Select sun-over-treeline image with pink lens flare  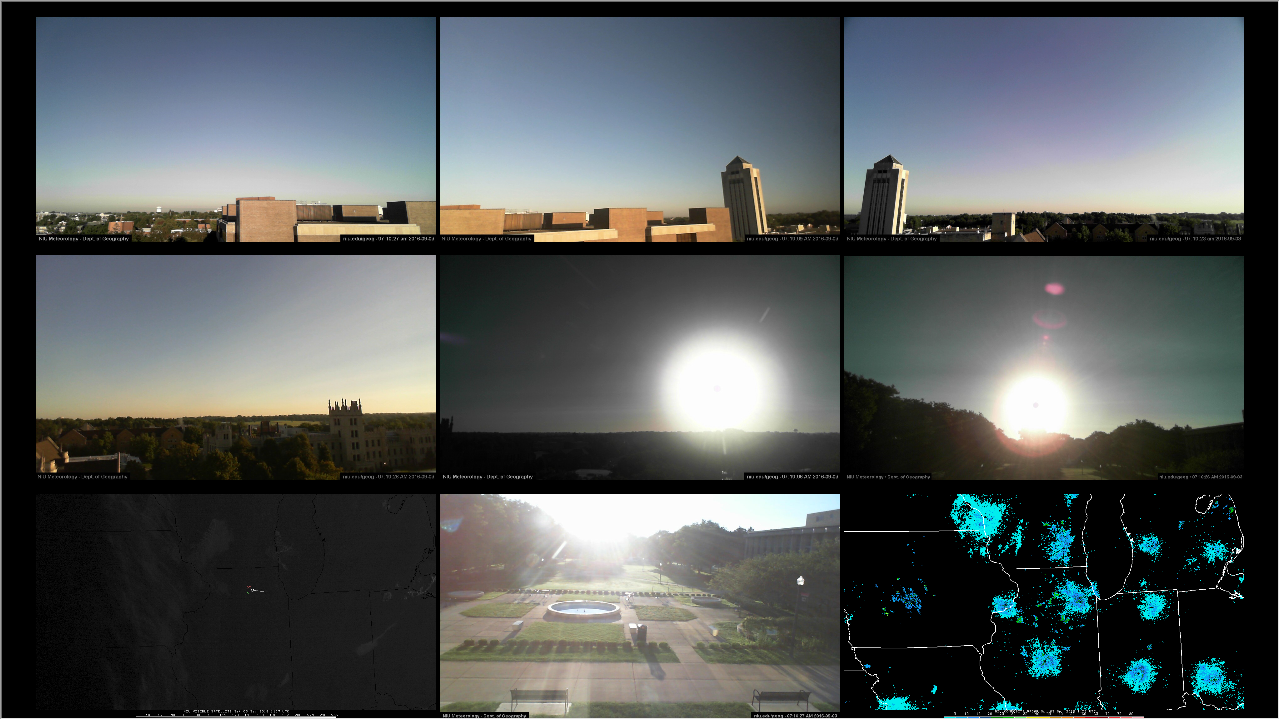[1044, 367]
